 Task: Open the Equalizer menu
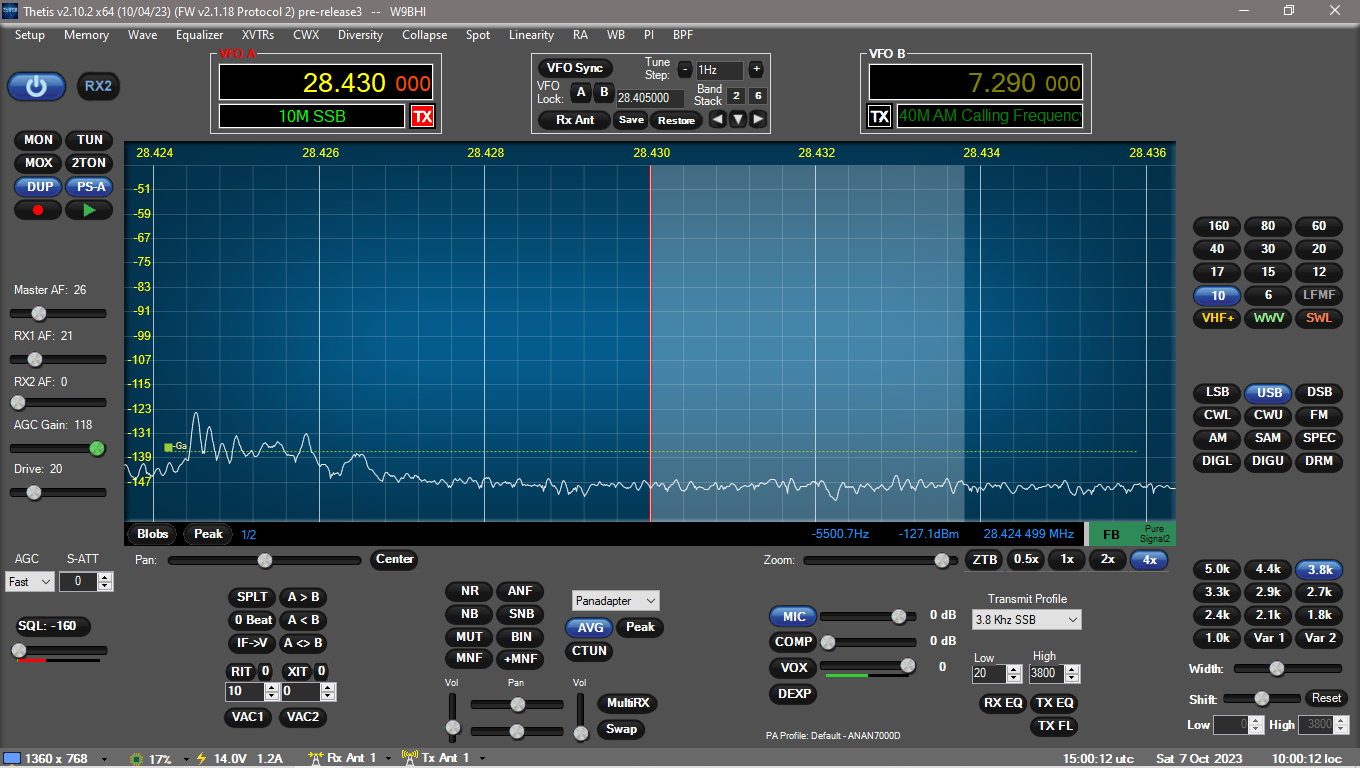coord(199,35)
